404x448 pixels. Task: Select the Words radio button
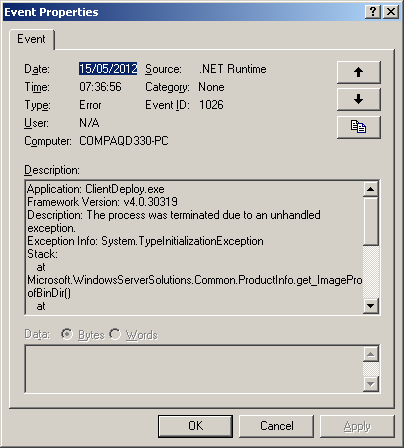pyautogui.click(x=115, y=334)
